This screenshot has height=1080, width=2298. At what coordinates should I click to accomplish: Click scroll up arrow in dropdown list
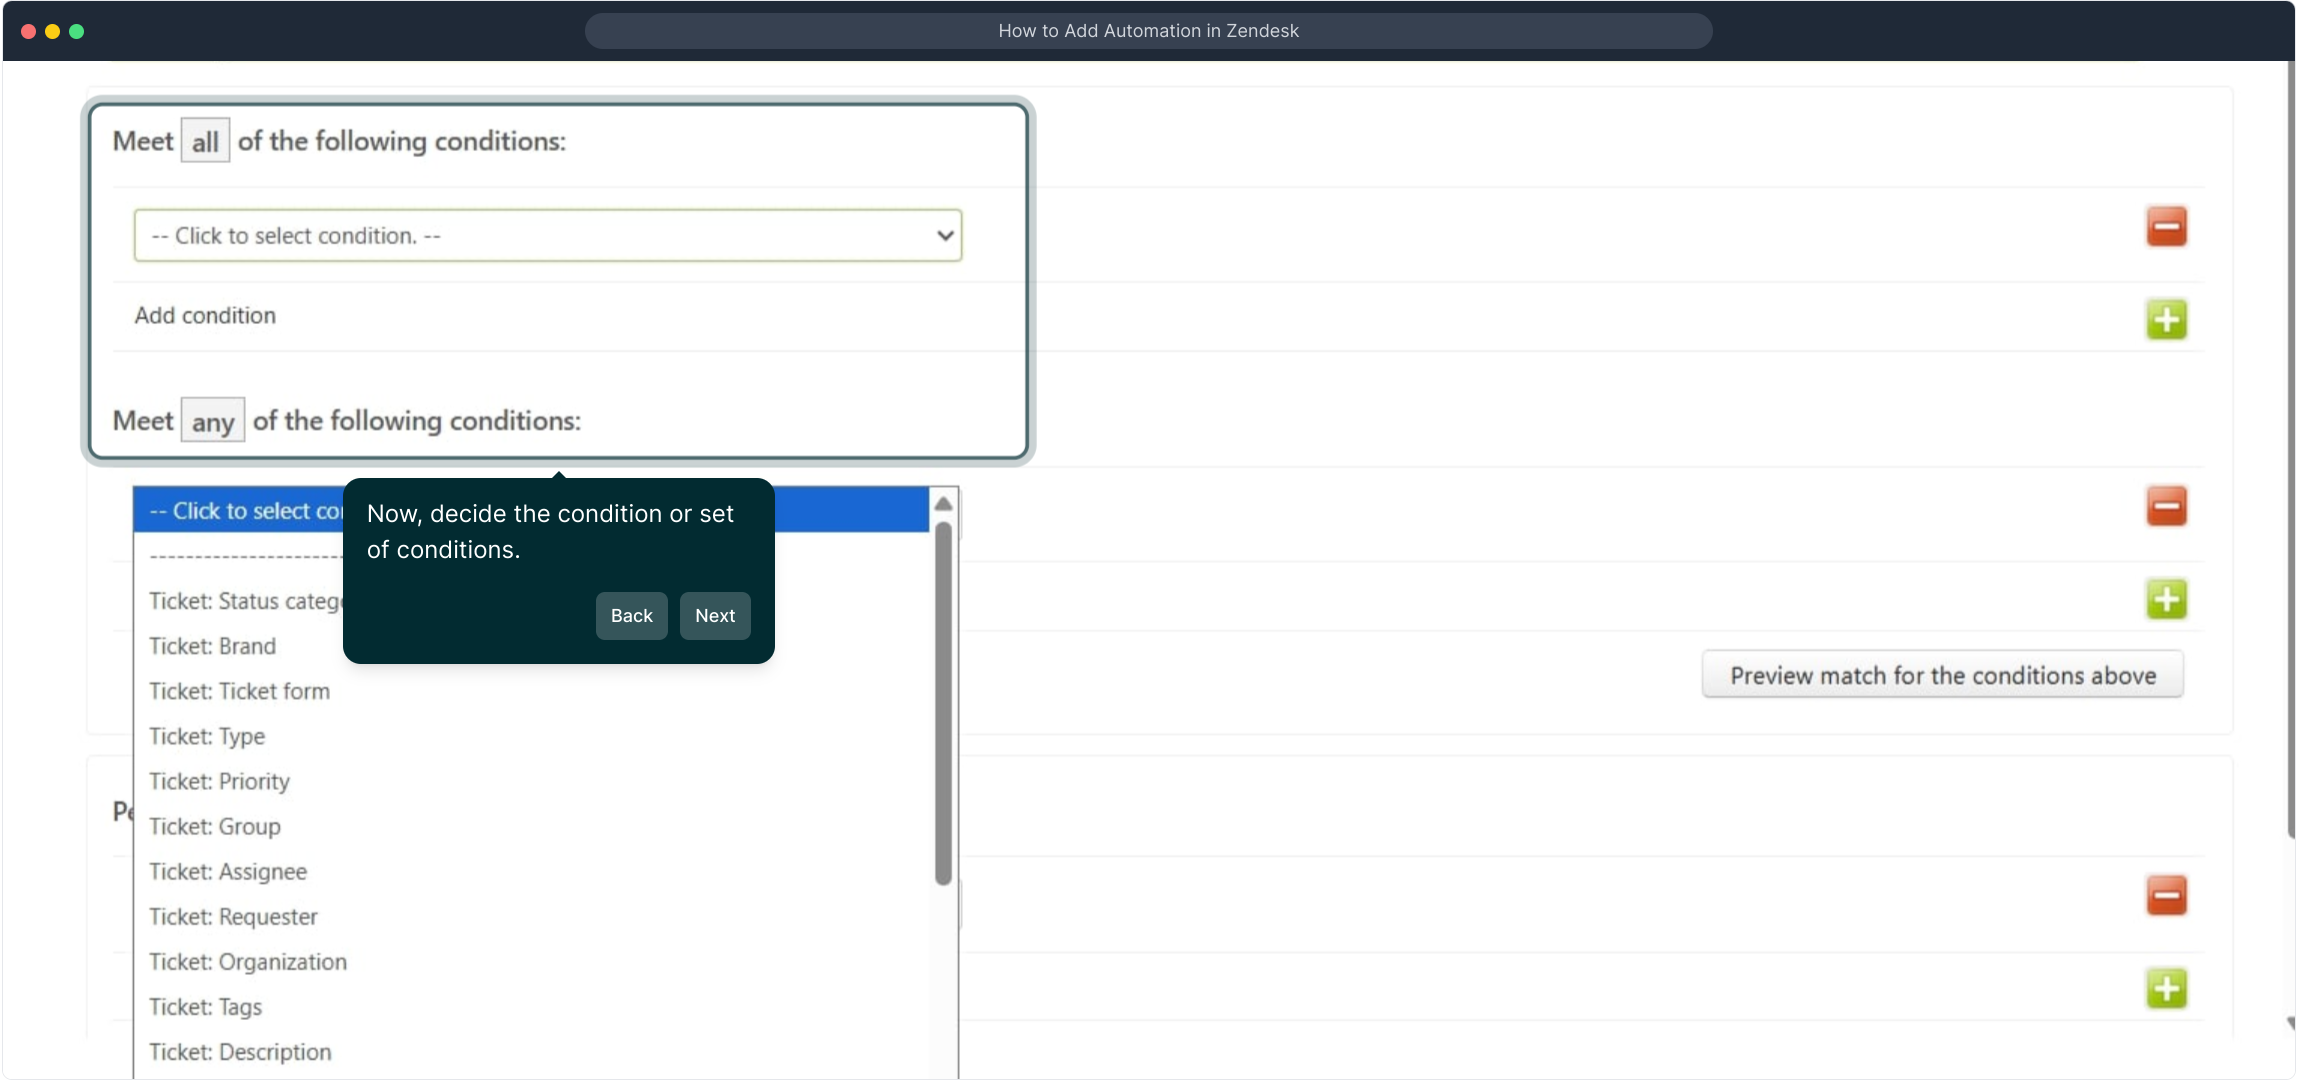tap(943, 504)
